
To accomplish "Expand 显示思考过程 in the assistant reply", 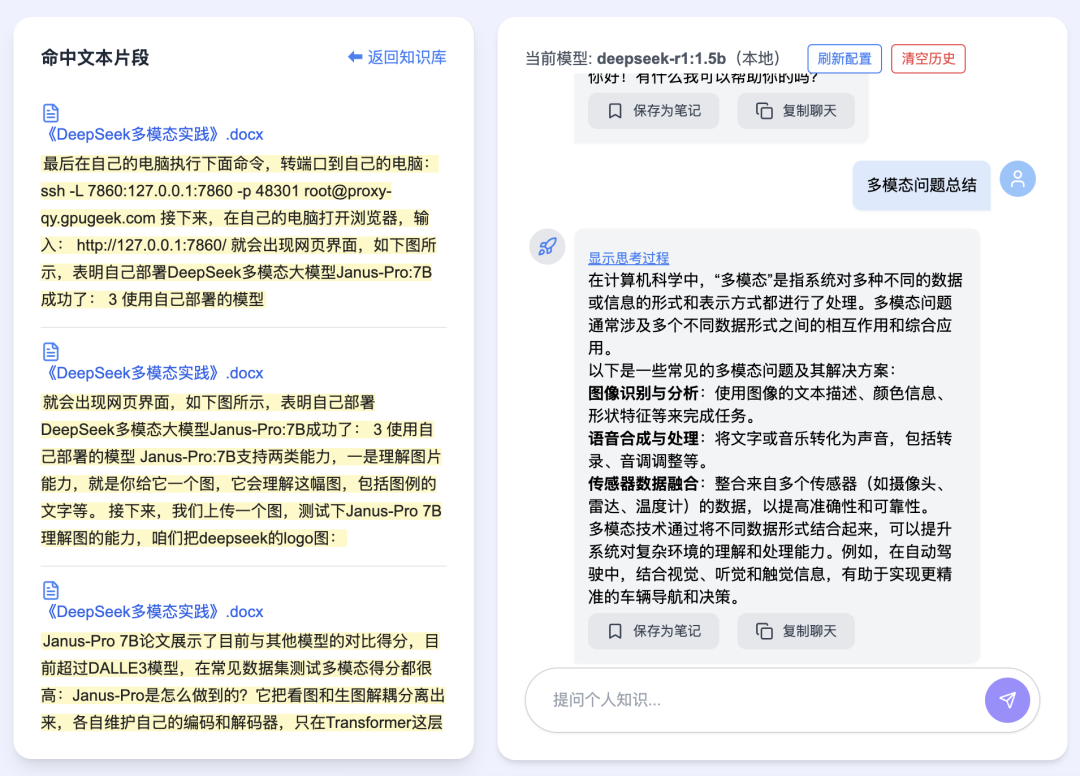I will pos(628,258).
